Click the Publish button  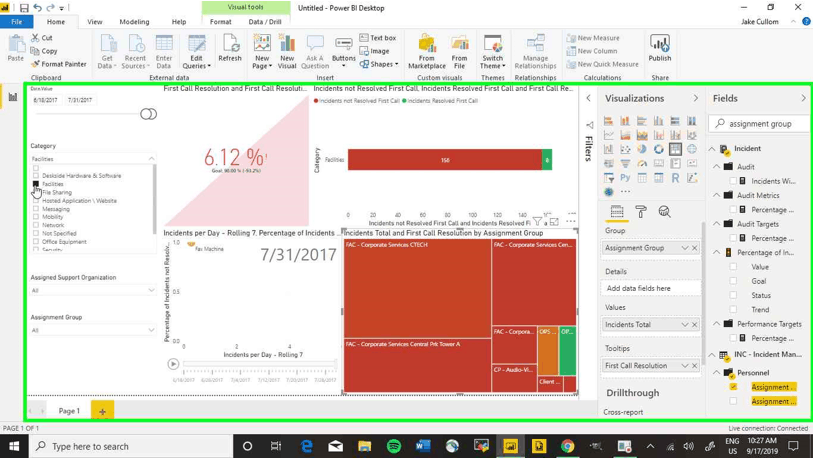[x=660, y=48]
